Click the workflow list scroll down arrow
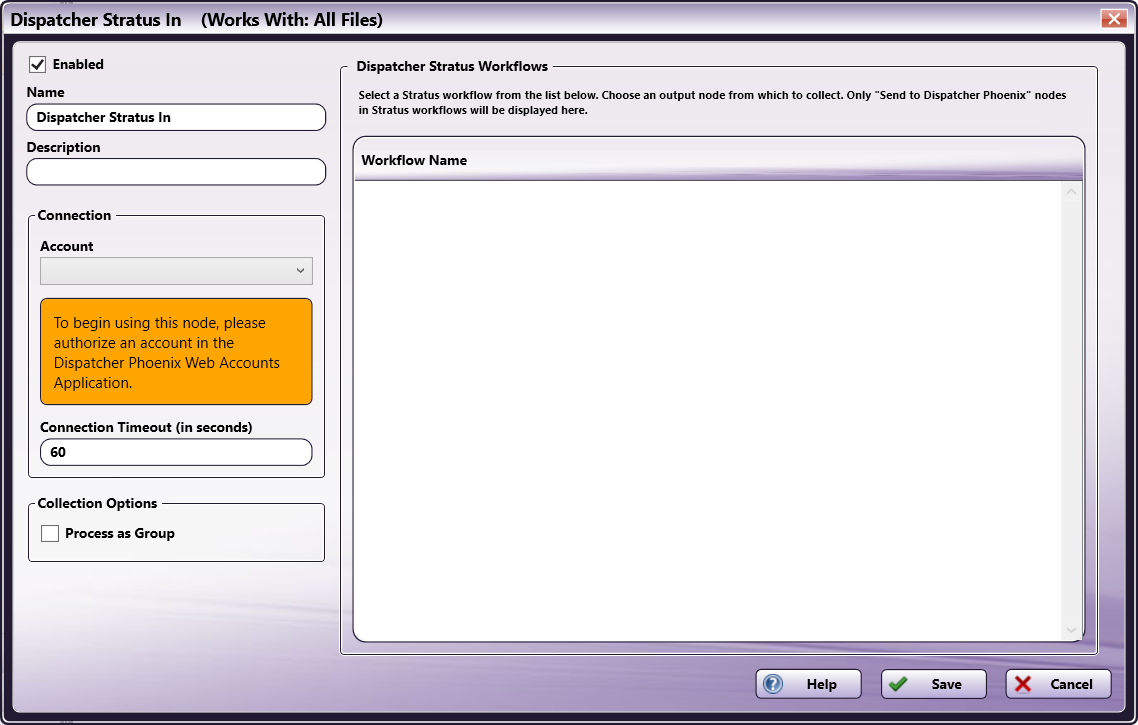1138x725 pixels. pyautogui.click(x=1071, y=630)
